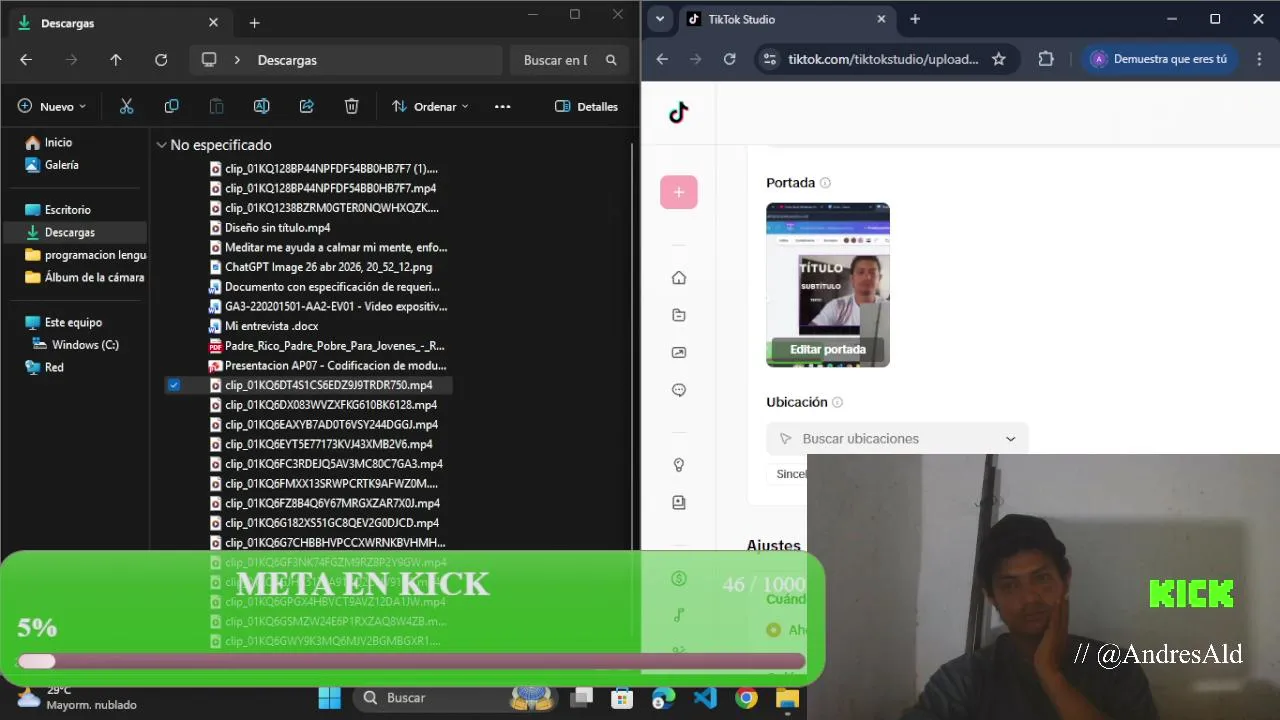Expand the chevron before Descargas in address bar
The height and width of the screenshot is (720, 1280).
237,60
